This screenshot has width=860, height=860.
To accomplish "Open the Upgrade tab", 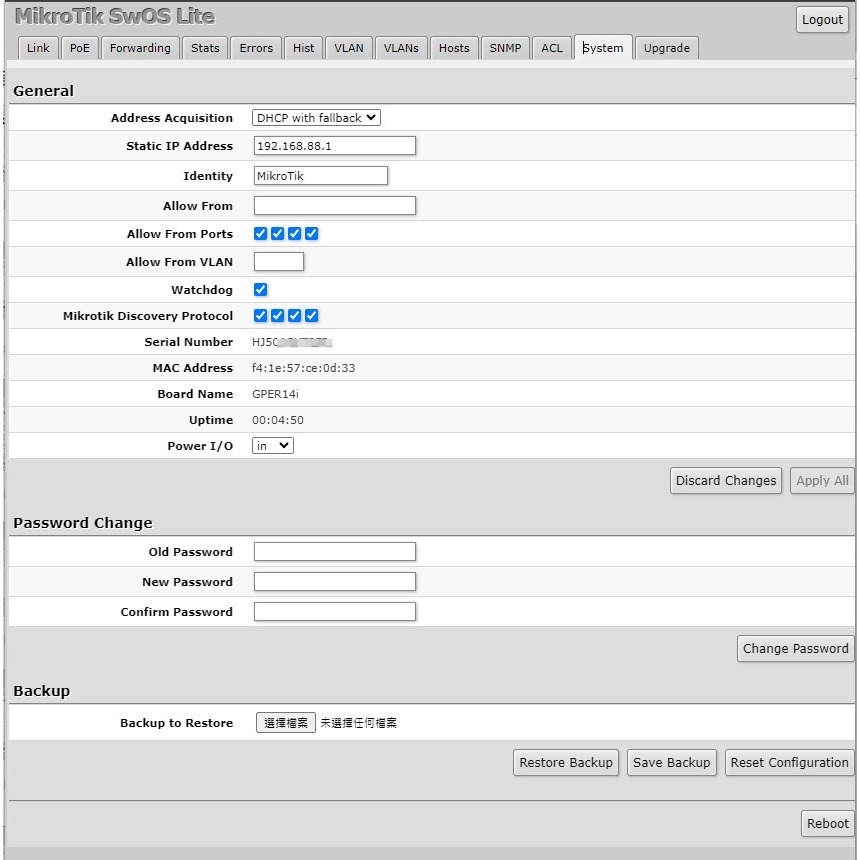I will click(x=666, y=48).
